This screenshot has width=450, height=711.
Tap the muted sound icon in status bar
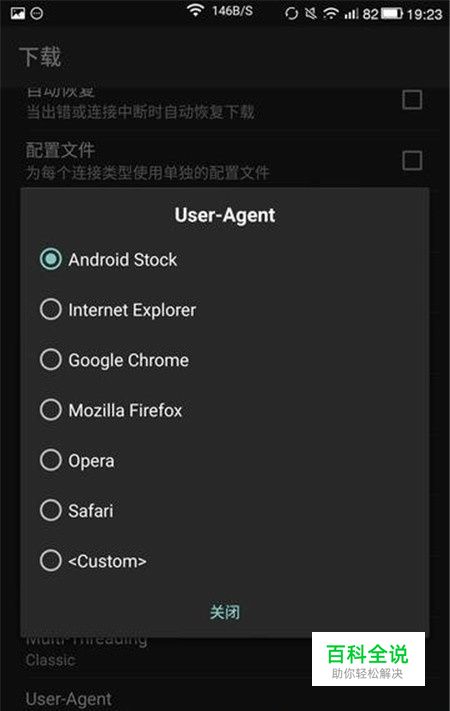click(x=311, y=14)
